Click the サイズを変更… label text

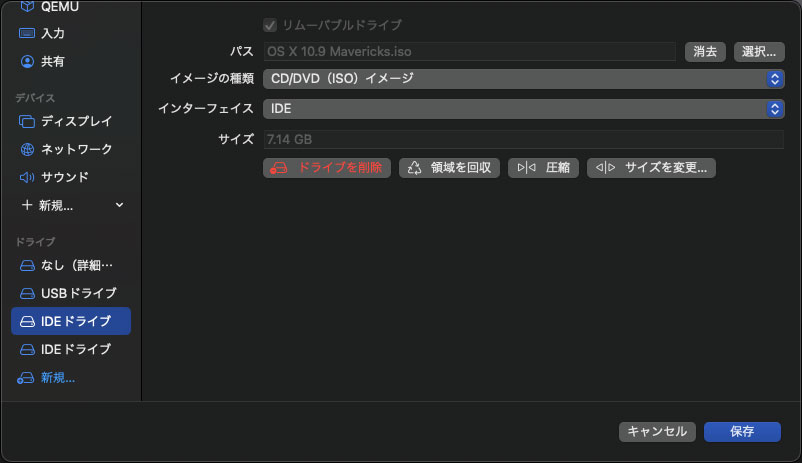(x=665, y=168)
